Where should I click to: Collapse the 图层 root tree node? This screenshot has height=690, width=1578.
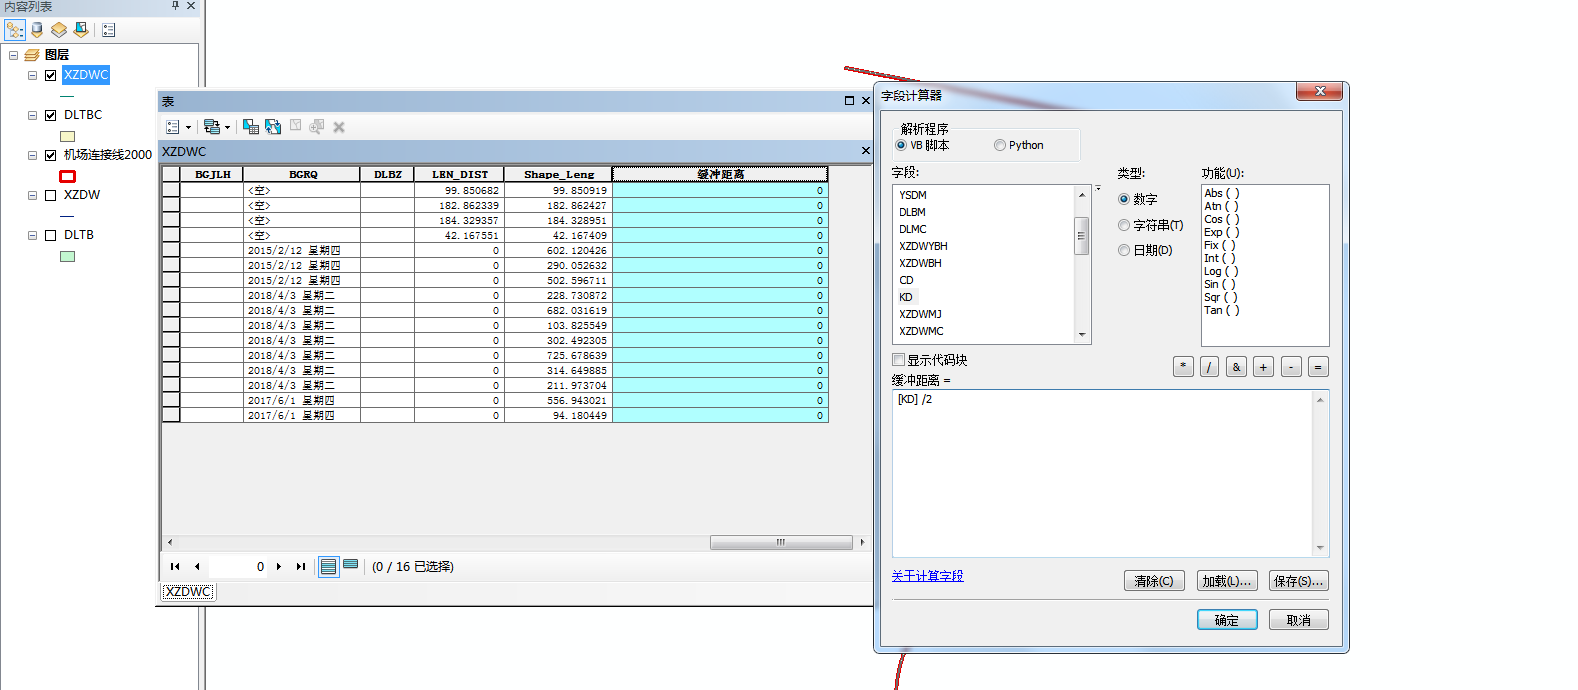13,55
